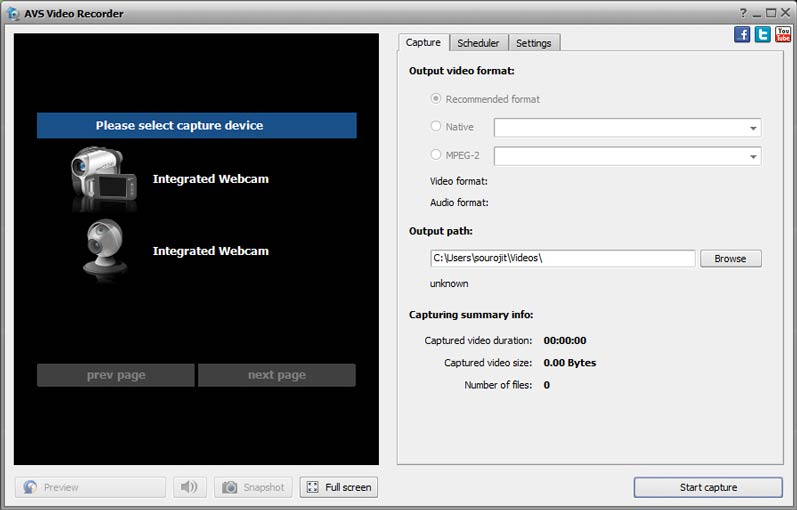This screenshot has width=797, height=510.
Task: Click the speaker volume icon button
Action: tap(189, 487)
